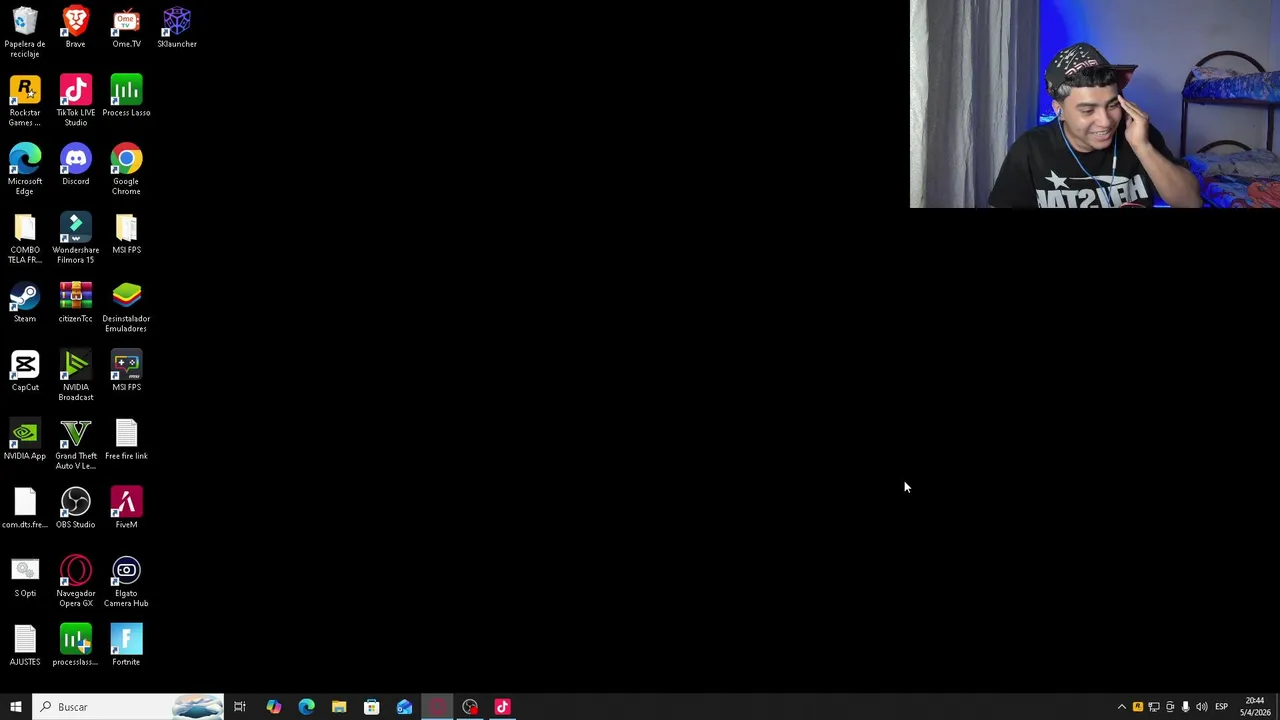Open the volume control in the tray
The image size is (1280, 720).
[1201, 707]
